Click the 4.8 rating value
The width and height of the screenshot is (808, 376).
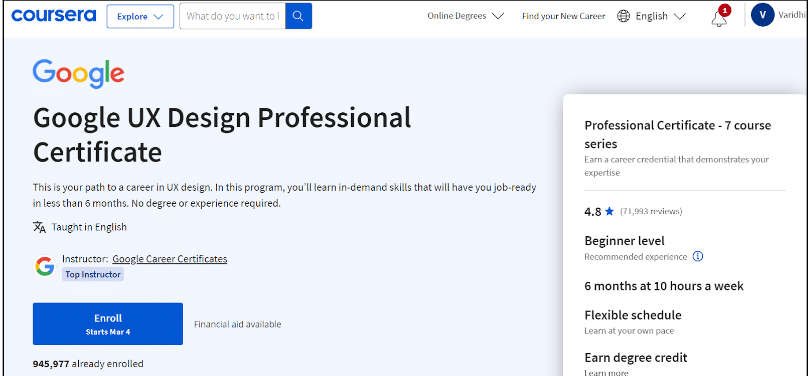tap(593, 211)
